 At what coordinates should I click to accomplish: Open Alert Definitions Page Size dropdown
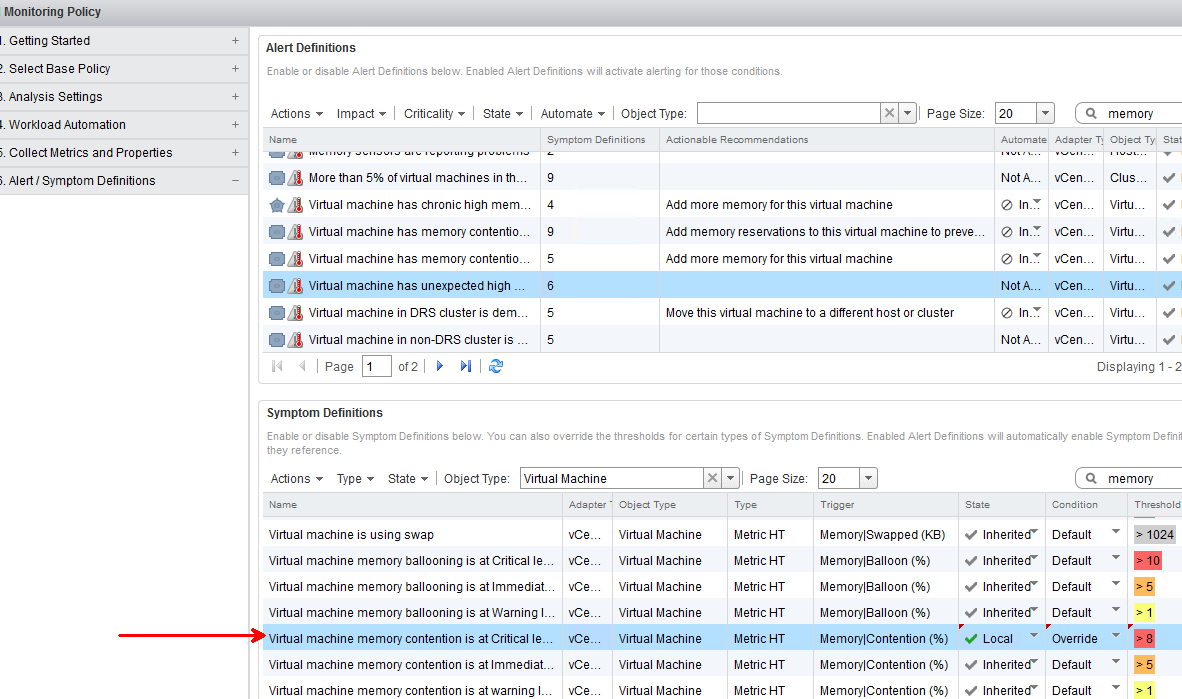pyautogui.click(x=1045, y=114)
